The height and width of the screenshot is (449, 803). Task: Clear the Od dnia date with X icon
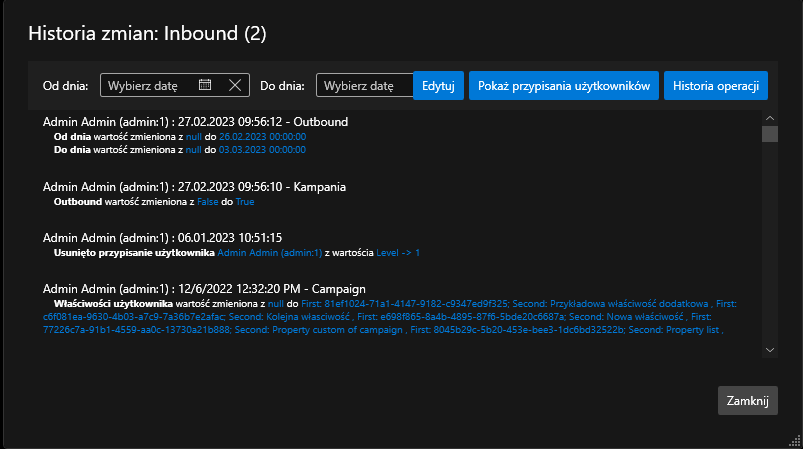[x=235, y=85]
